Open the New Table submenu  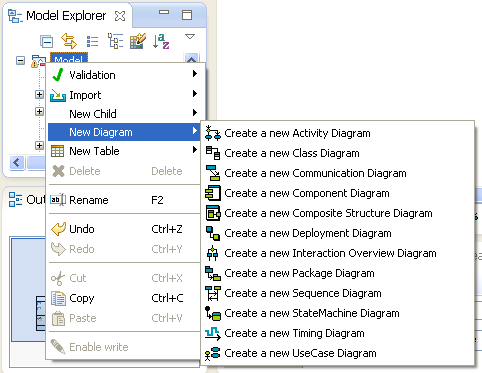[x=125, y=151]
